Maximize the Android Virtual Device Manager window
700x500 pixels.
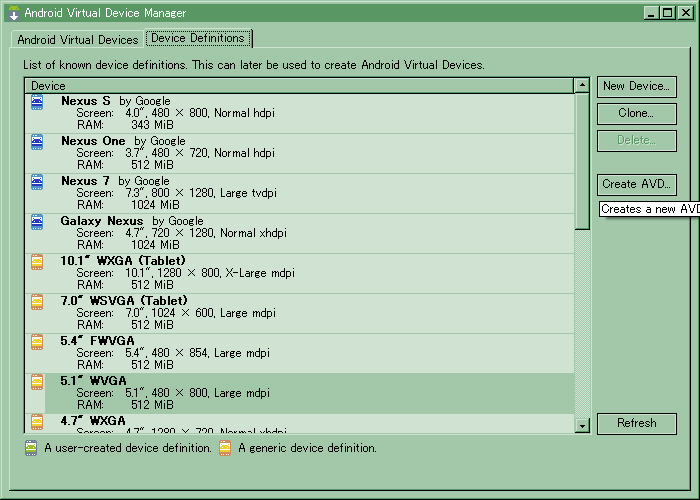point(668,13)
